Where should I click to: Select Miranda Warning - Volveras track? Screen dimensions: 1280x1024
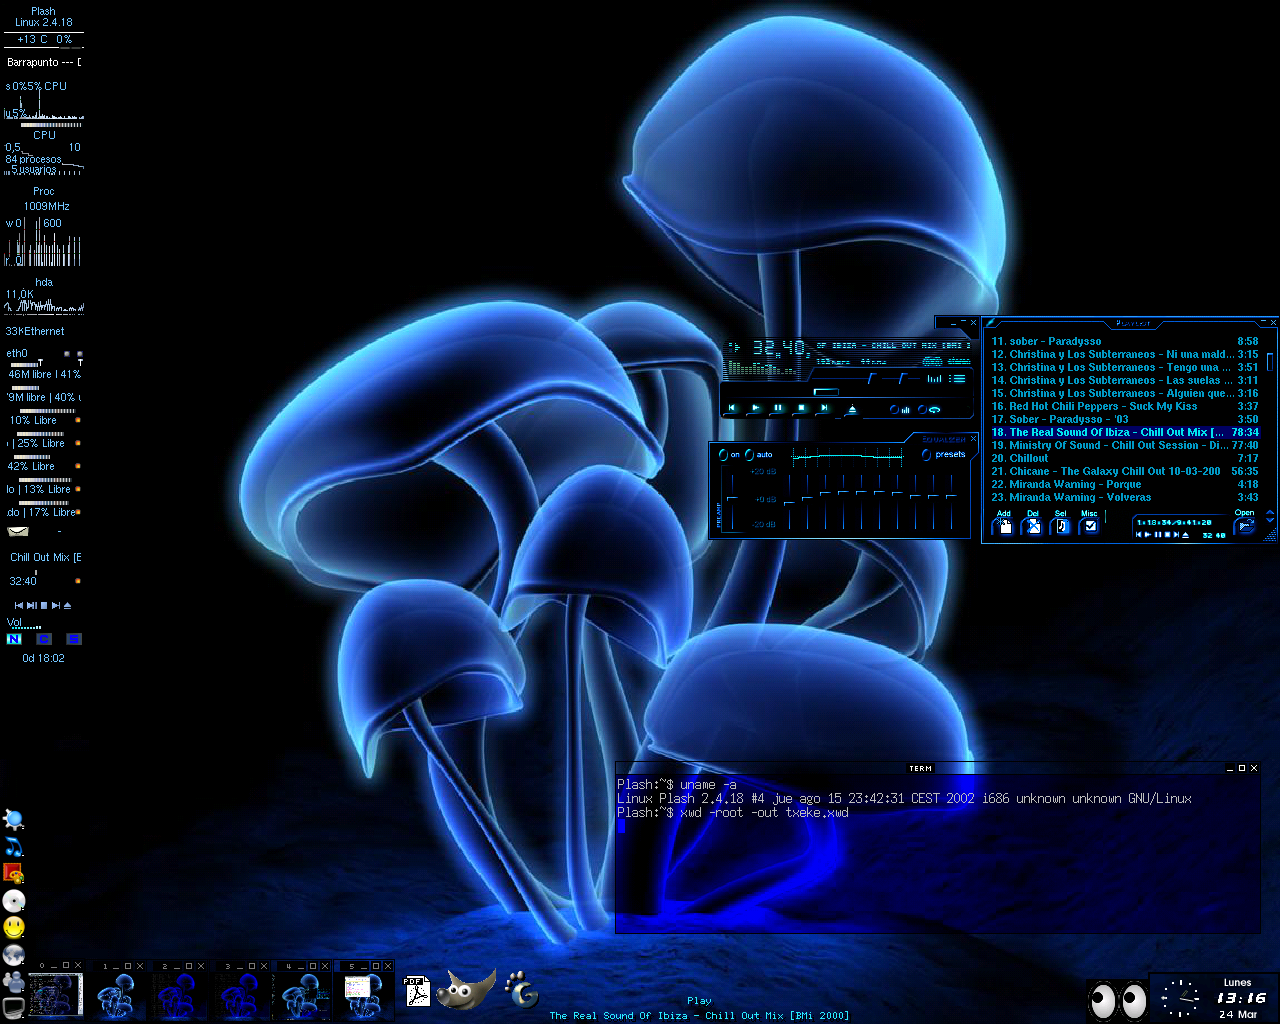pyautogui.click(x=1125, y=497)
